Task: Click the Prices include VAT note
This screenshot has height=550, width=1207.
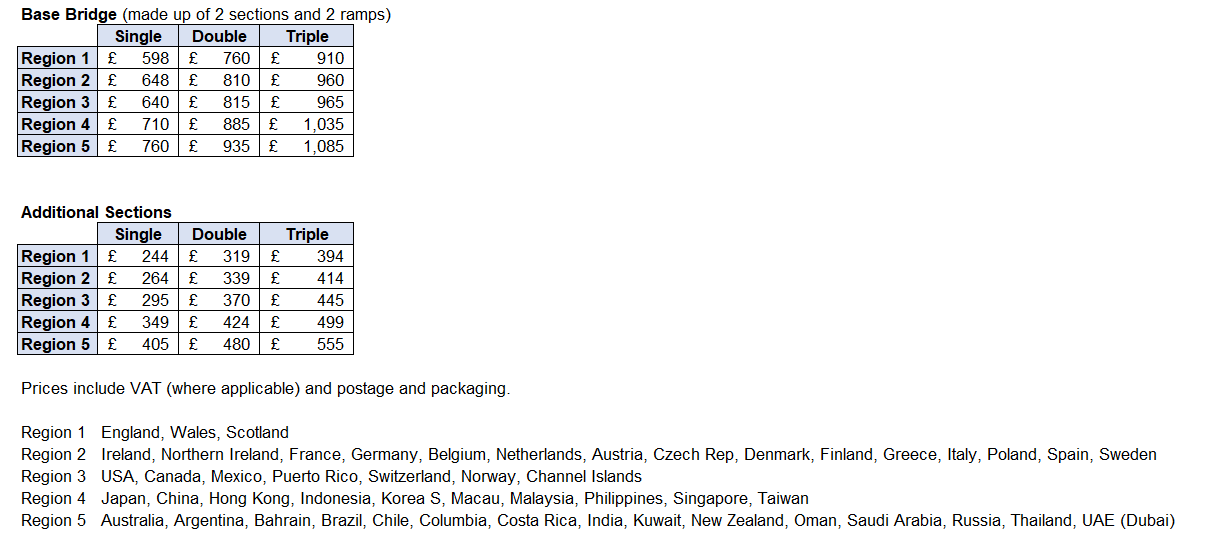Action: coord(265,388)
